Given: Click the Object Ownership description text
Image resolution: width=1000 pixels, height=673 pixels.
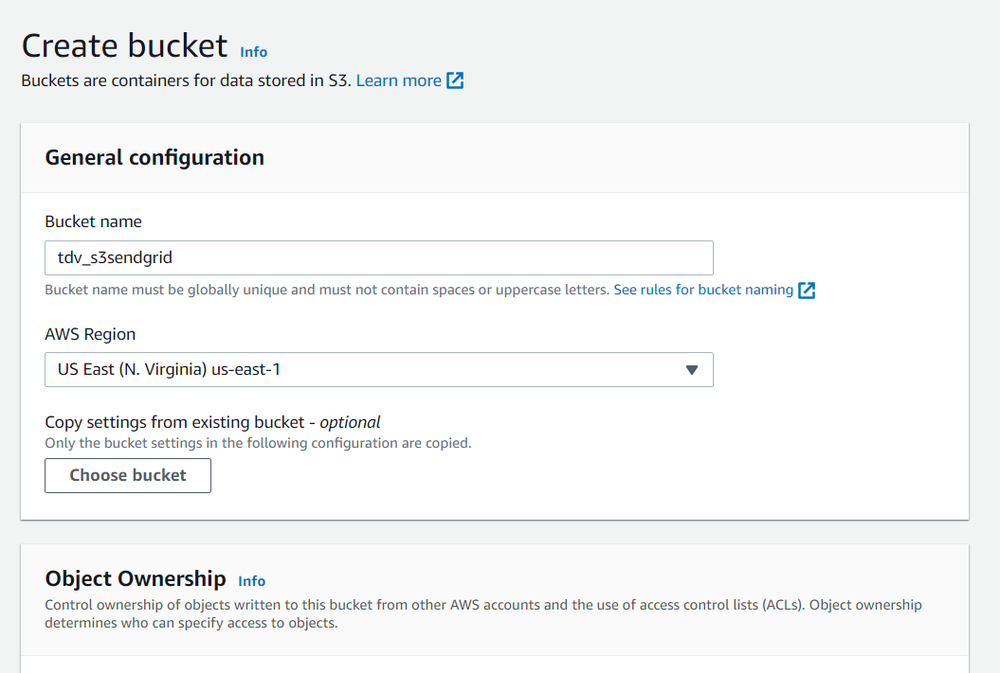Looking at the screenshot, I should point(483,613).
